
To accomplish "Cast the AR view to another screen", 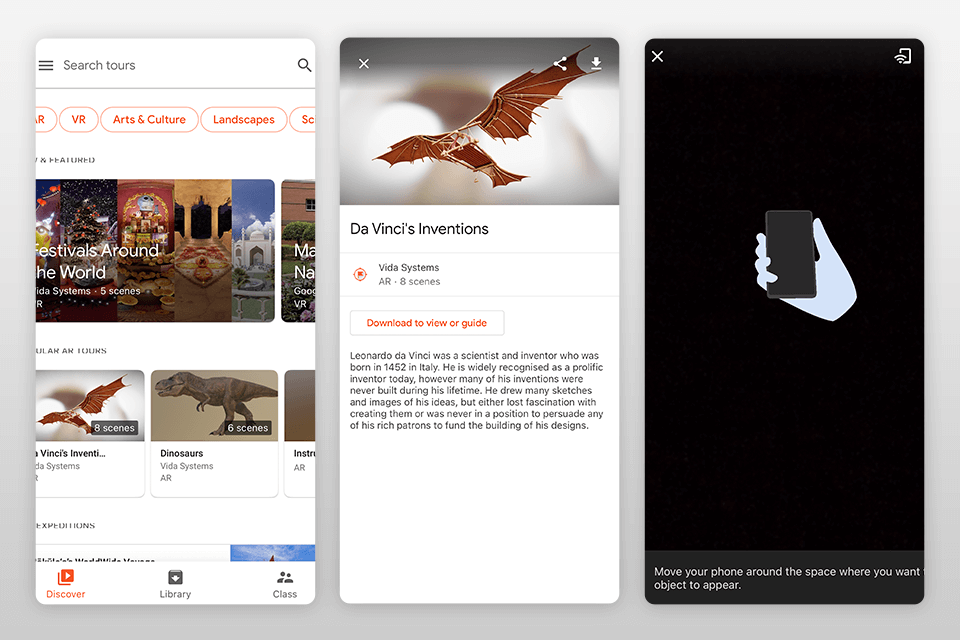I will point(903,56).
